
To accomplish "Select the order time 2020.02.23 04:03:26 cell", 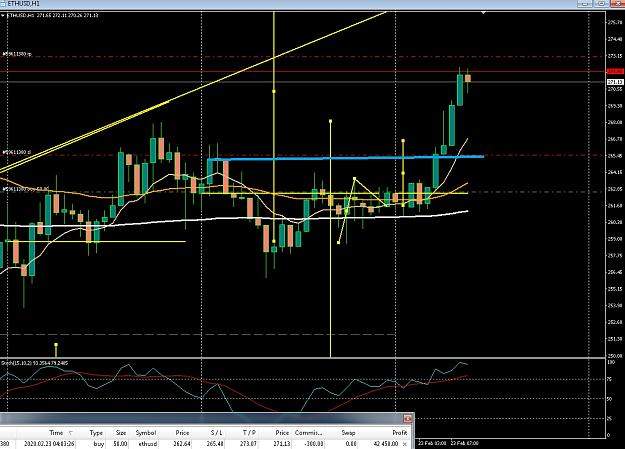I will pos(49,444).
